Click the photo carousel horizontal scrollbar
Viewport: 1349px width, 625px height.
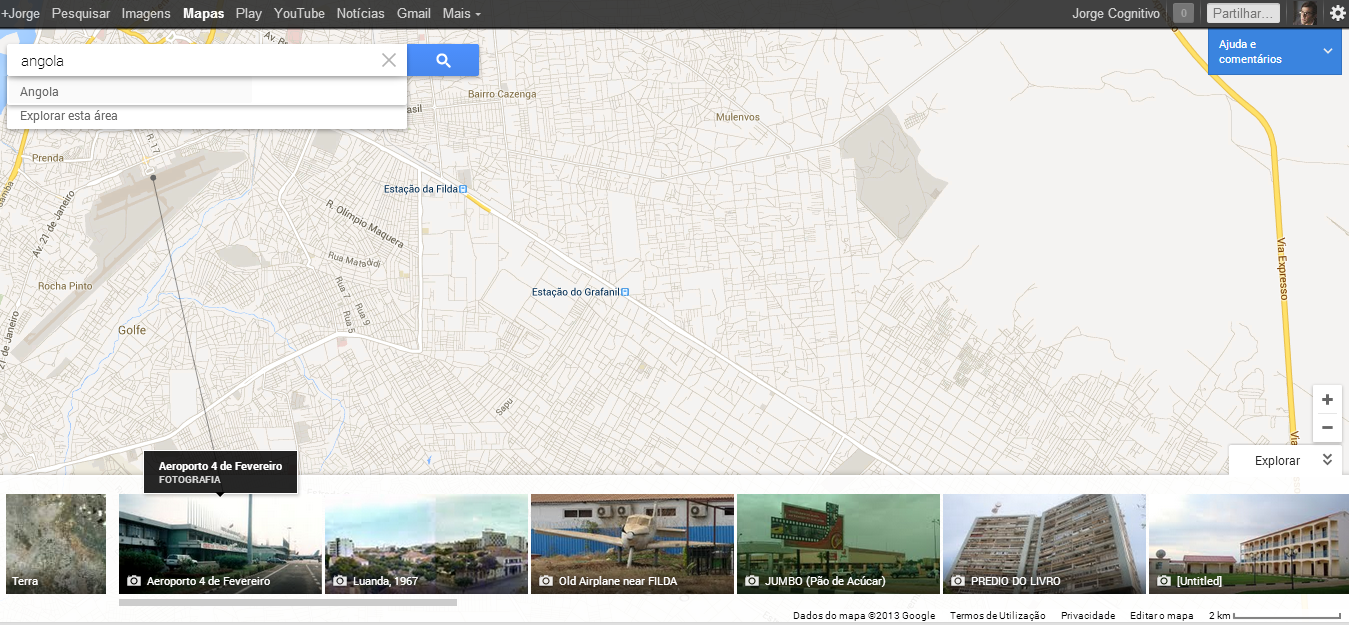pos(288,602)
